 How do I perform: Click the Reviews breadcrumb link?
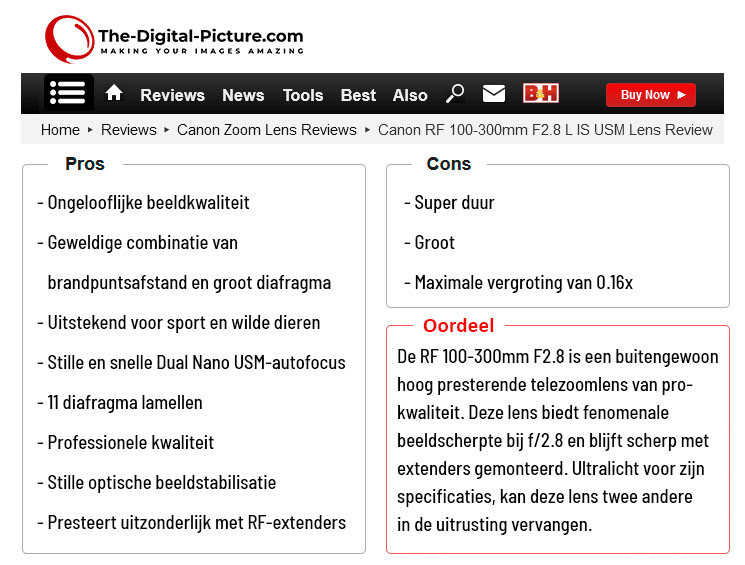coord(129,130)
